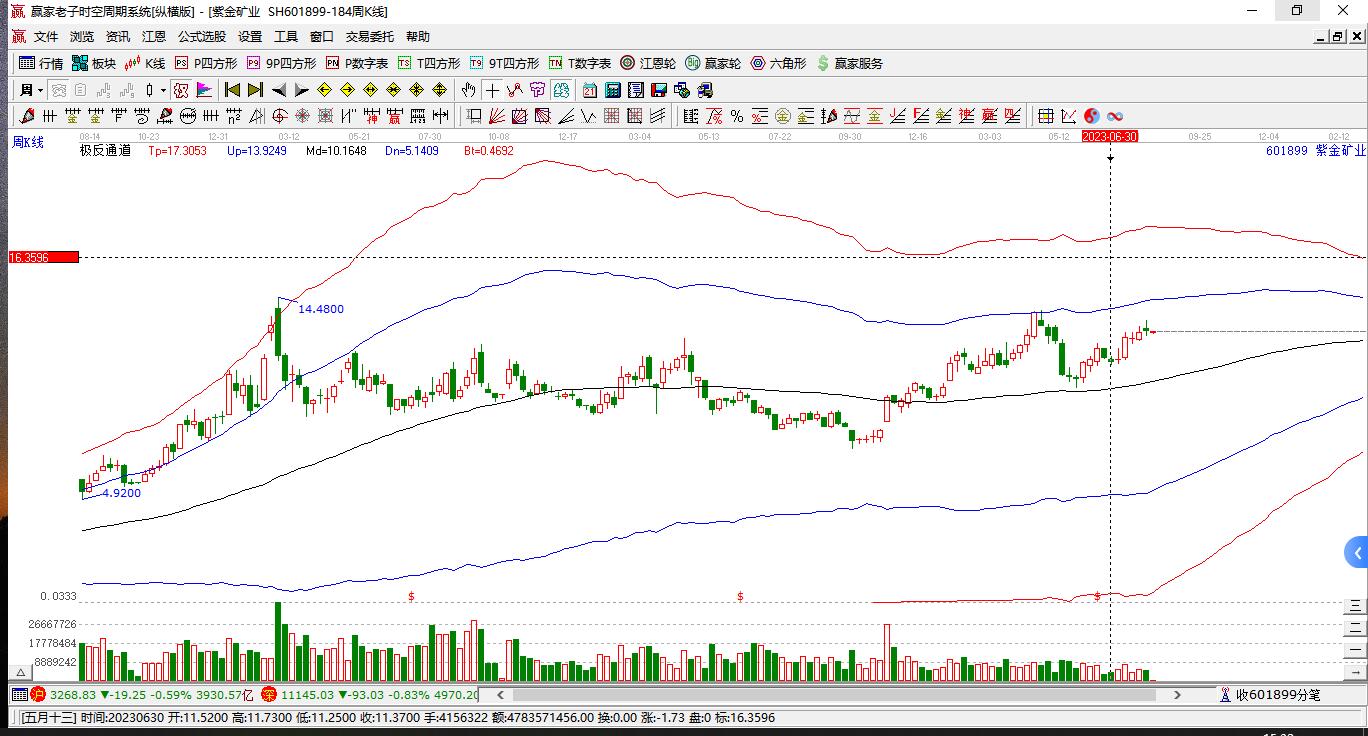
Task: Click the 4.9200 low price label
Action: [121, 493]
